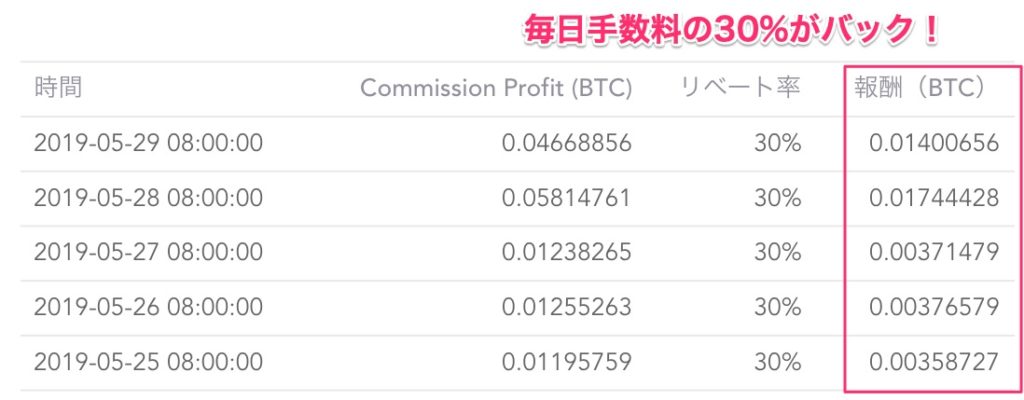Viewport: 1024px width, 400px height.
Task: Click reward value 0.01744428
Action: [x=934, y=198]
